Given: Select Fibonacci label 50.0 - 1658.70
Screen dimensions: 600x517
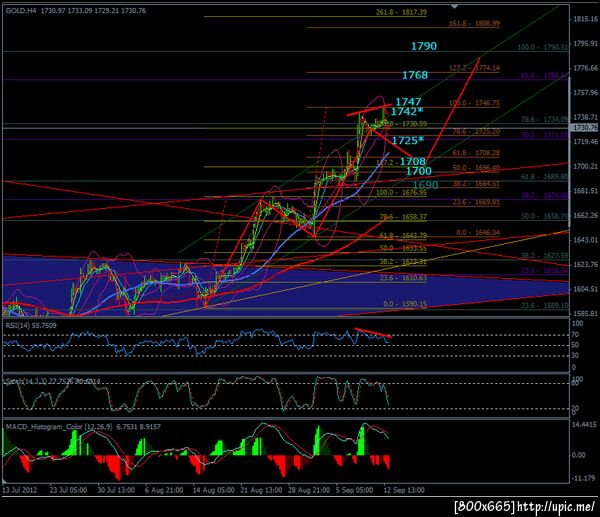Looking at the screenshot, I should coord(545,216).
